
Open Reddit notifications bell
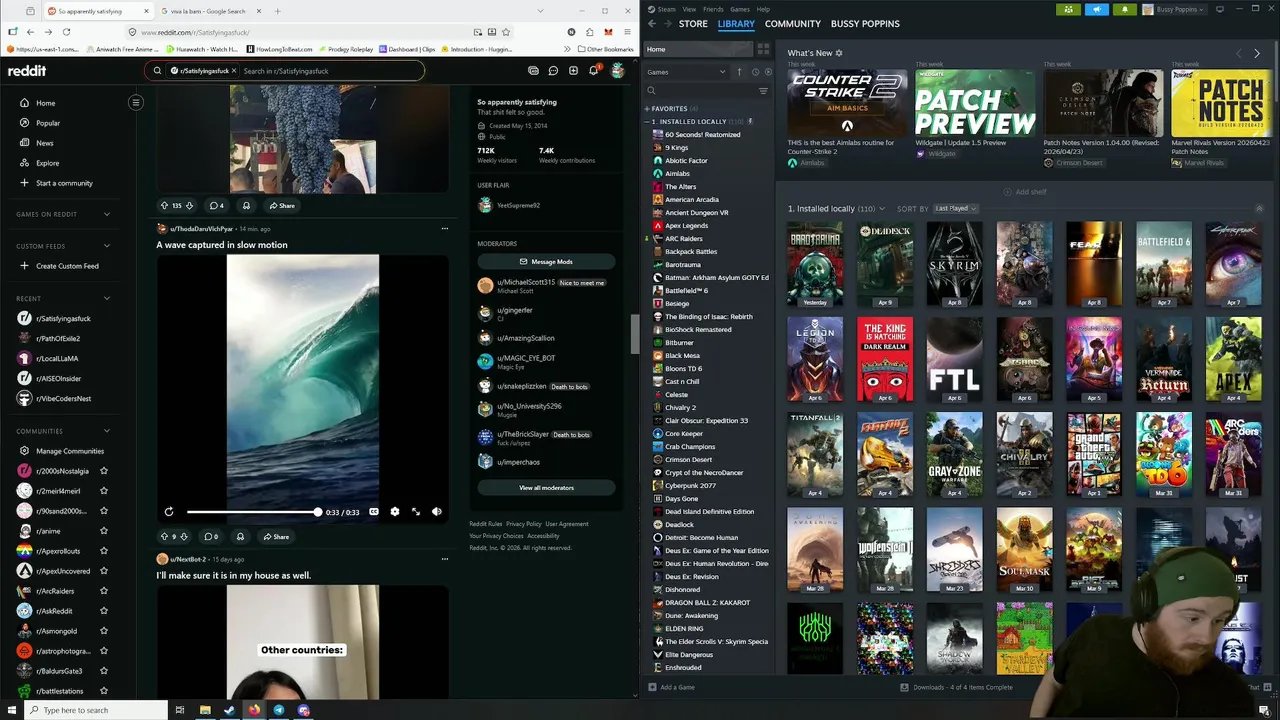tap(593, 71)
